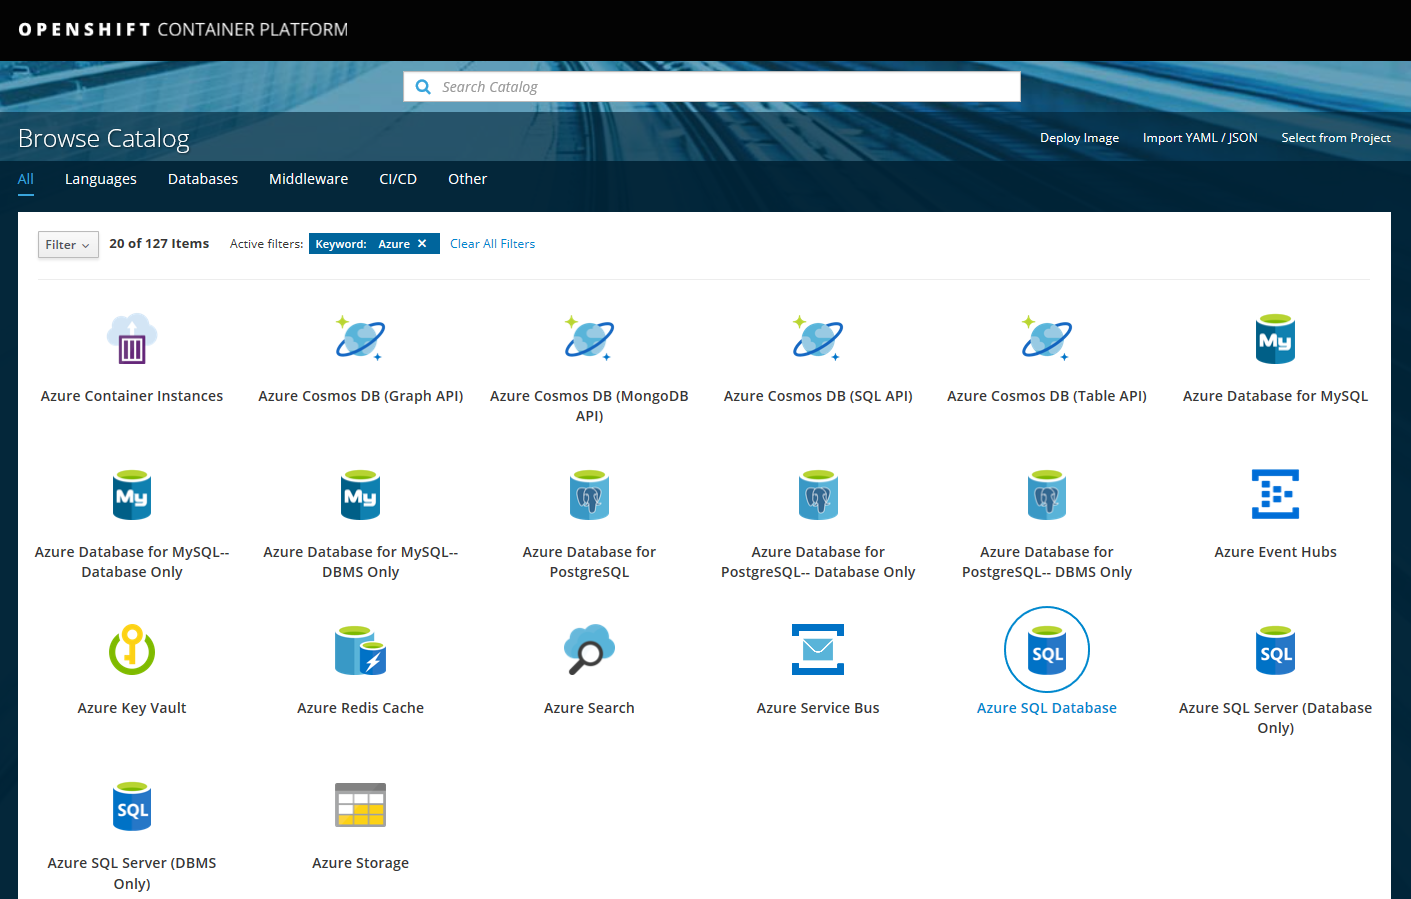Click the Azure Service Bus envelope icon
The image size is (1411, 899).
pos(818,650)
